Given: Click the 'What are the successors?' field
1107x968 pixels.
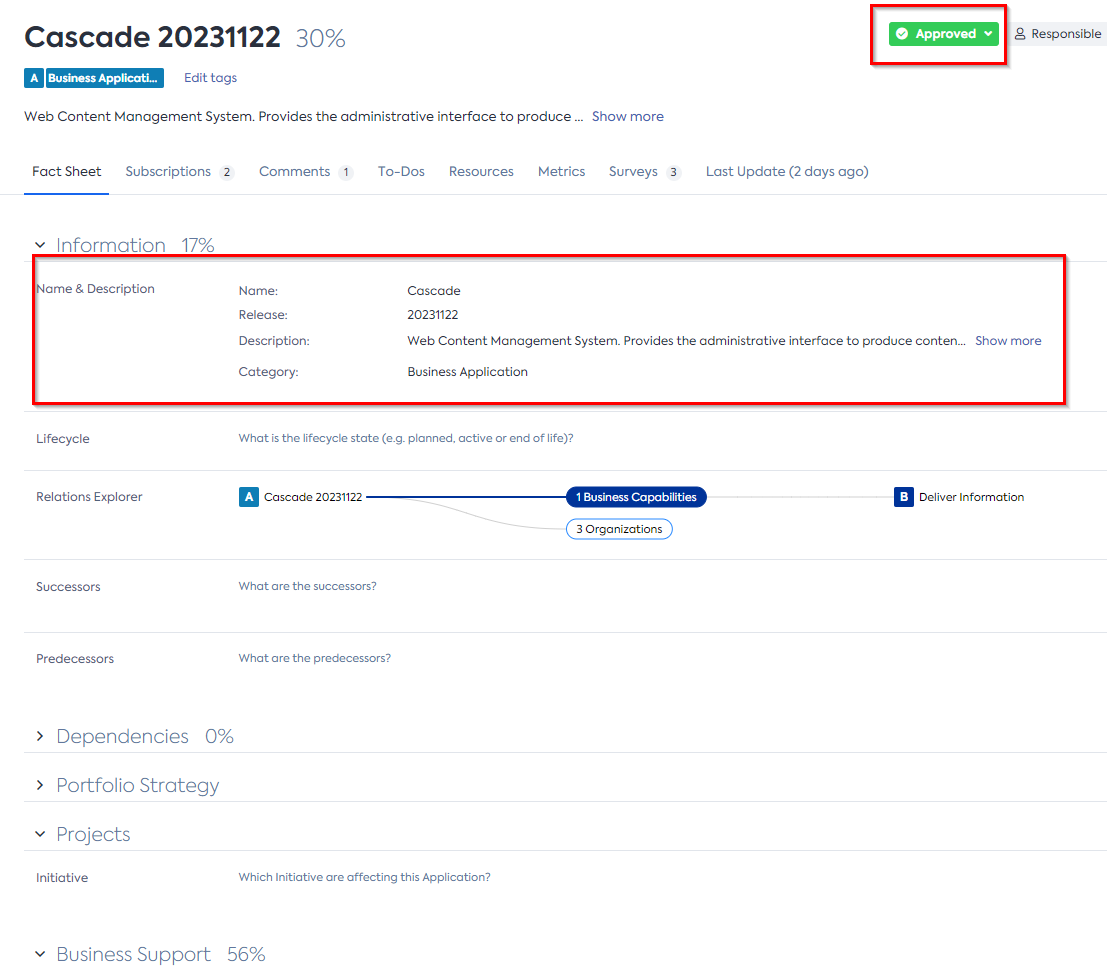Looking at the screenshot, I should [307, 586].
